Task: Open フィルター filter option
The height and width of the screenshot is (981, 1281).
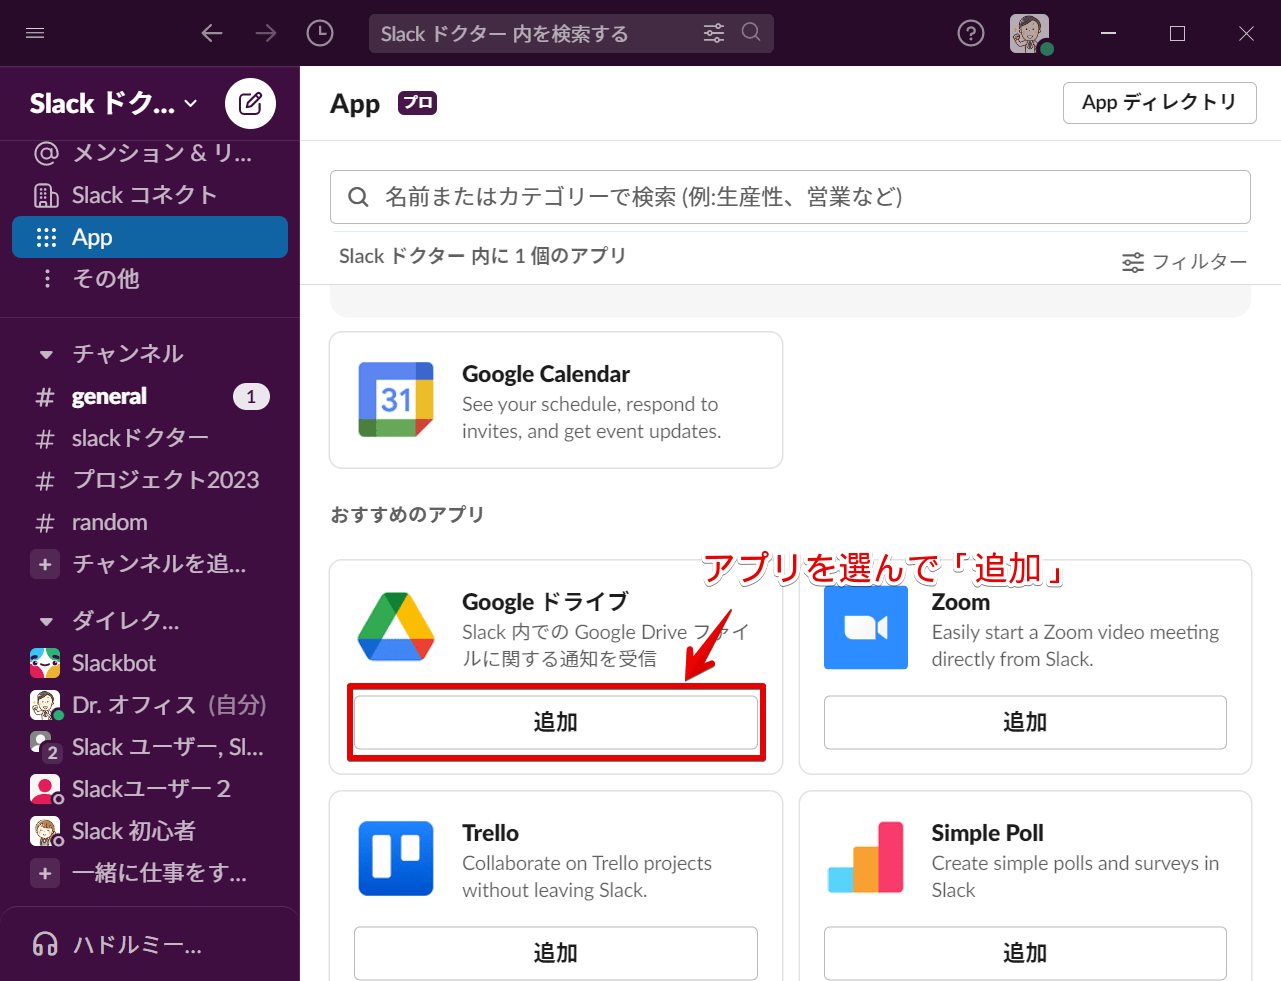Action: tap(1185, 262)
